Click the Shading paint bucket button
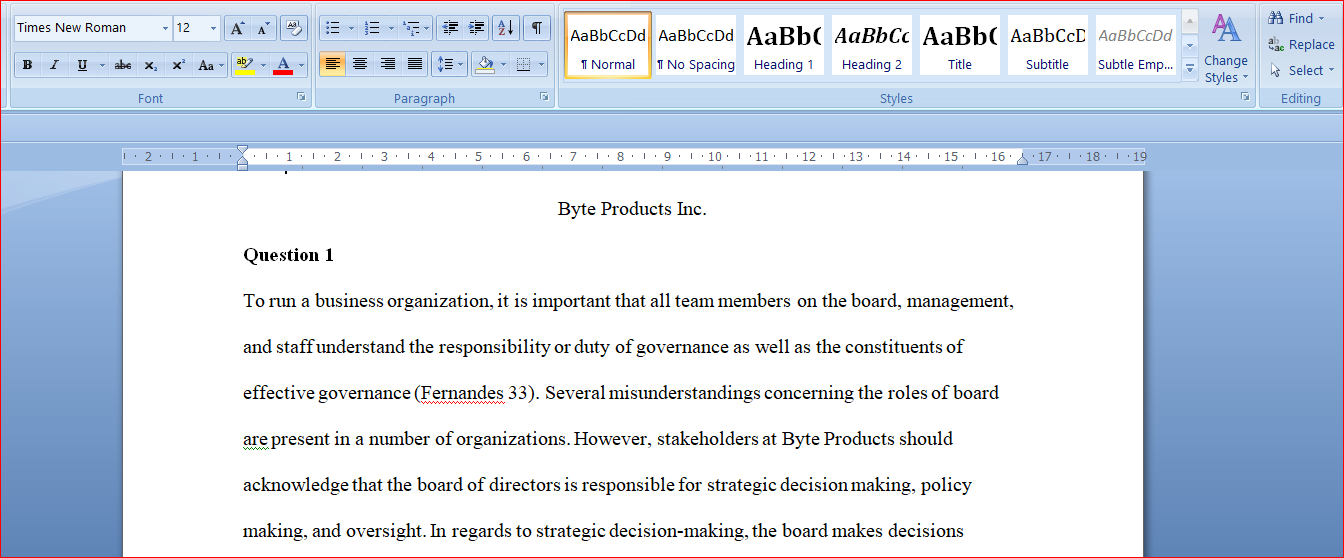 click(485, 65)
